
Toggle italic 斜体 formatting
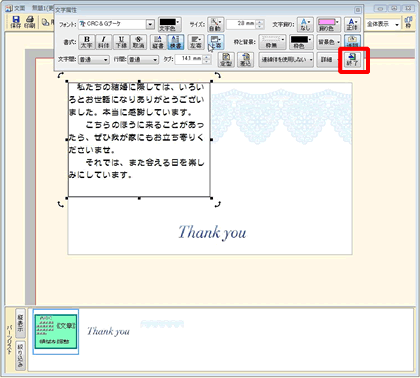tap(104, 42)
